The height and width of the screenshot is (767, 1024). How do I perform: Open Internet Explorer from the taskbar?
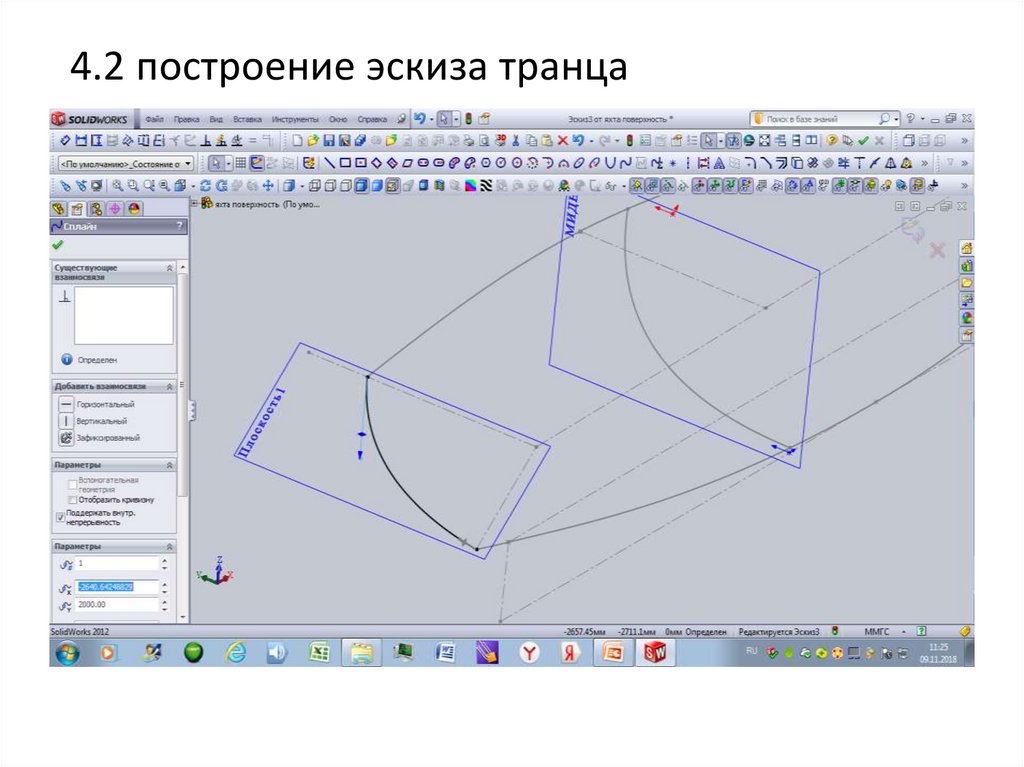[236, 653]
